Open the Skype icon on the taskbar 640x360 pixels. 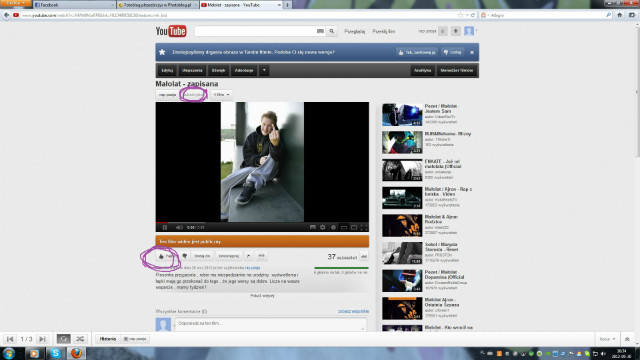pos(56,353)
